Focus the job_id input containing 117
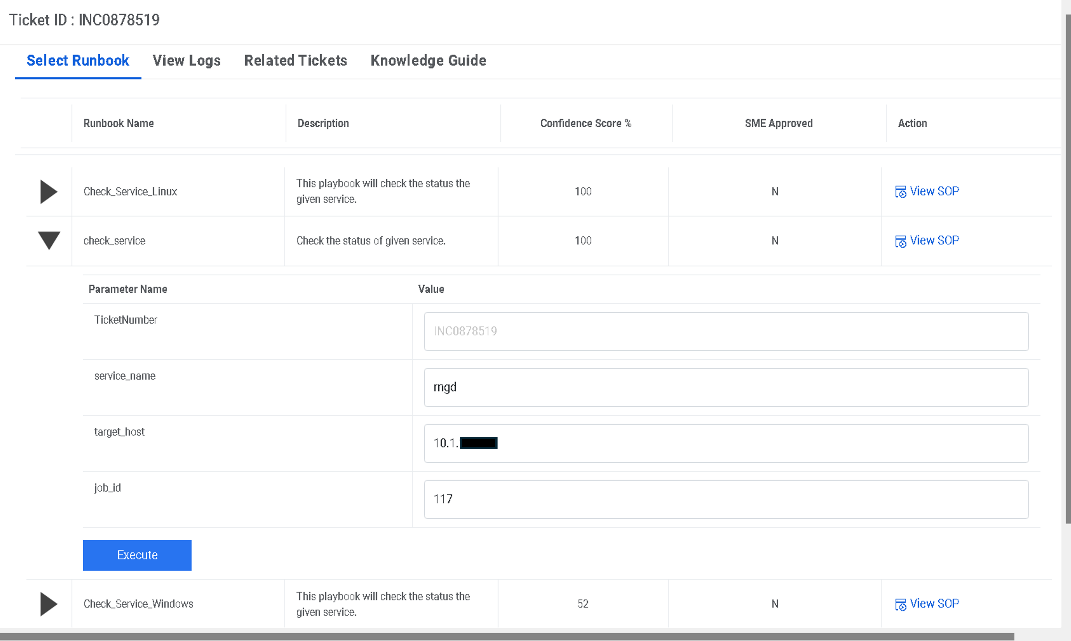 point(726,500)
